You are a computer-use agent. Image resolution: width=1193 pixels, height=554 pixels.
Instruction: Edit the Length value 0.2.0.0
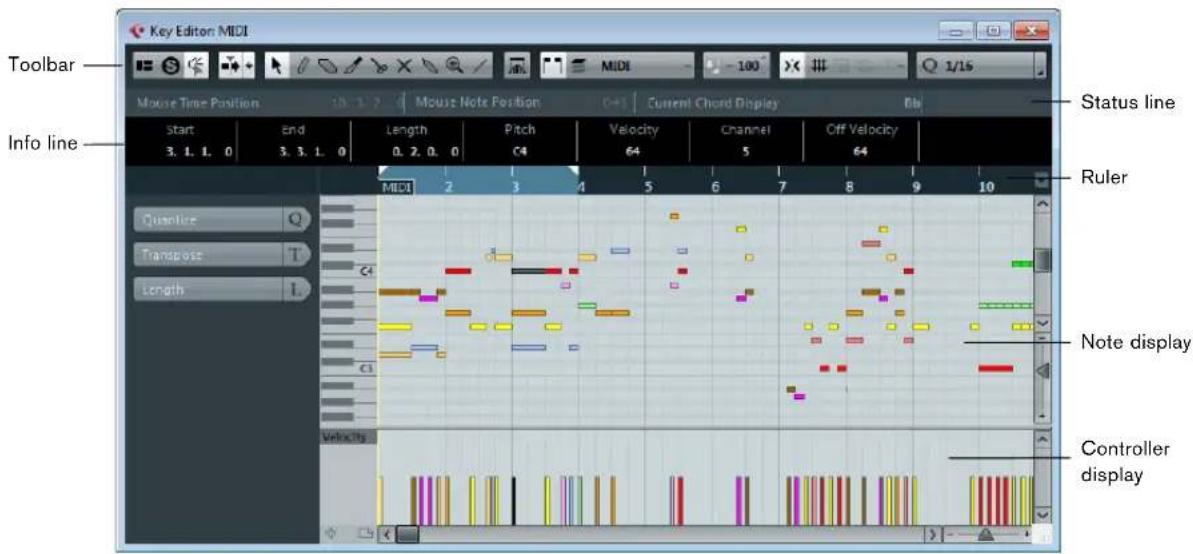[426, 151]
